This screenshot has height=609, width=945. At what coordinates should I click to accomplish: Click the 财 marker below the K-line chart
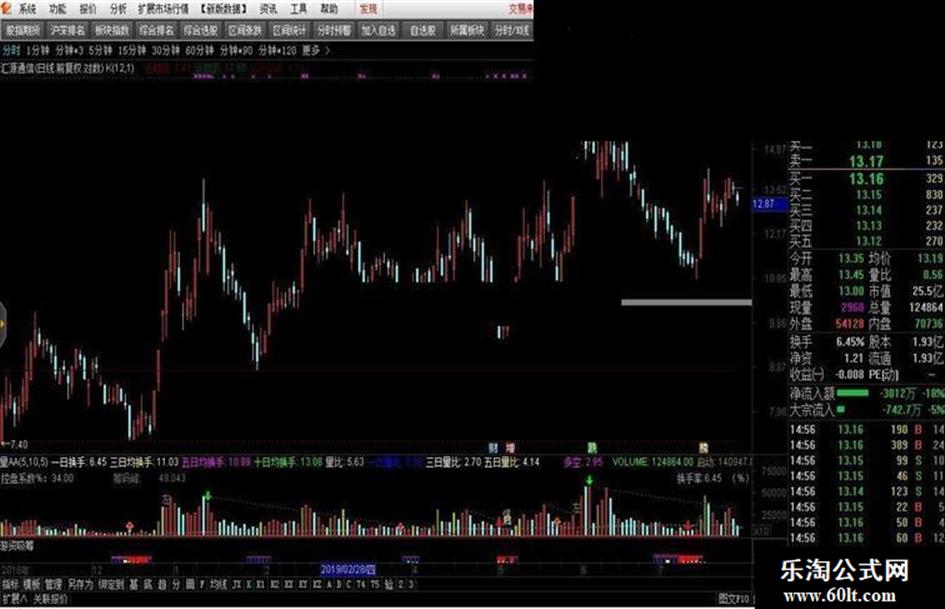[494, 448]
